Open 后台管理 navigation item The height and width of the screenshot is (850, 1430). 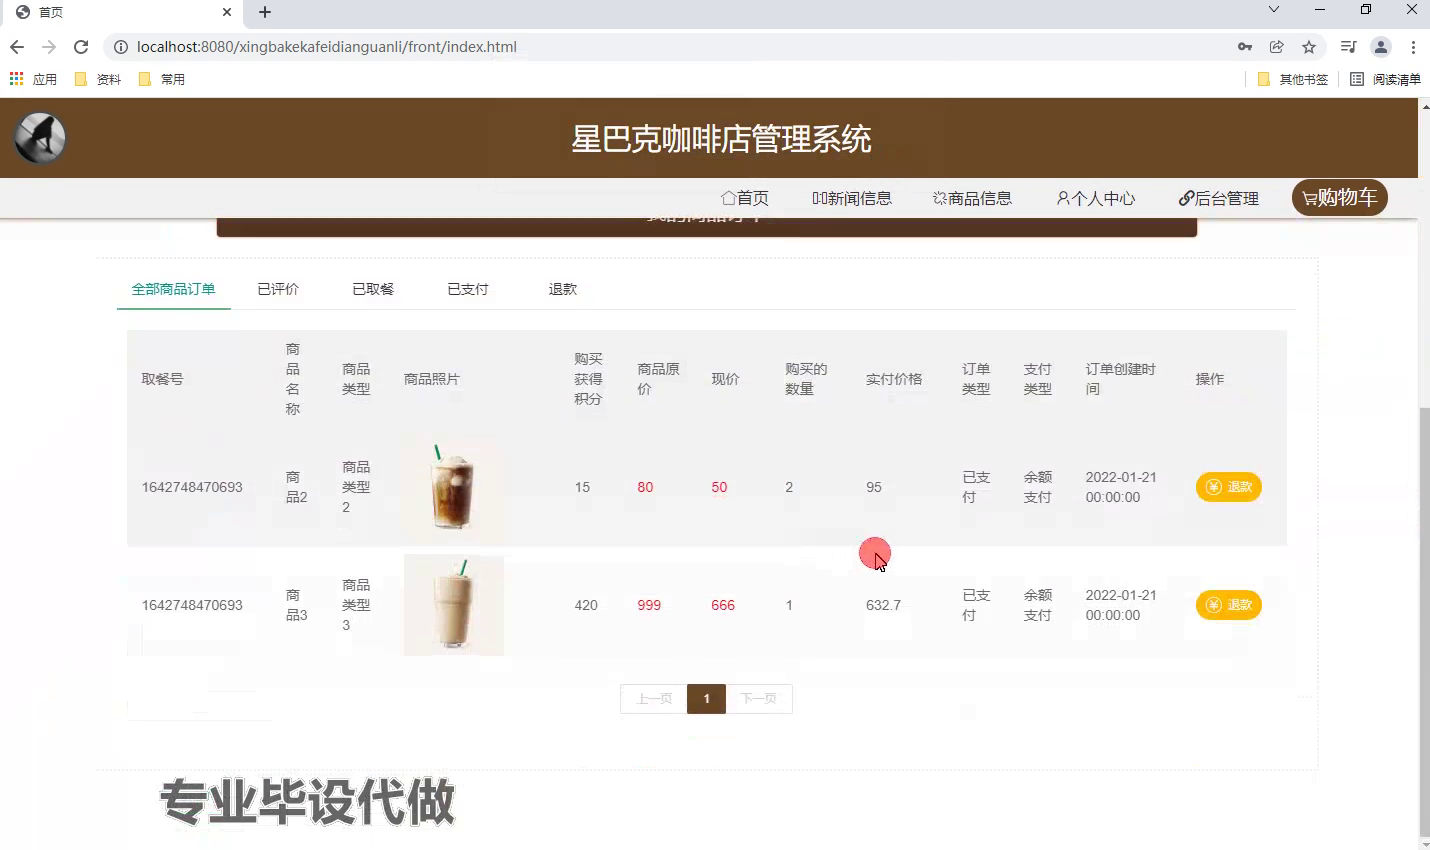(x=1219, y=198)
